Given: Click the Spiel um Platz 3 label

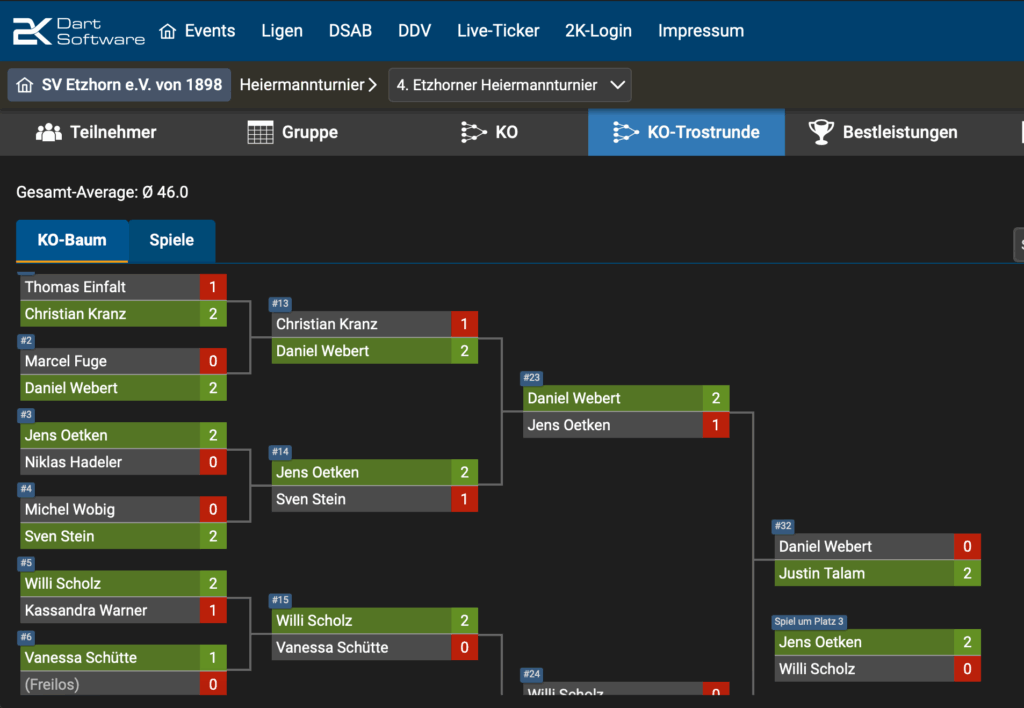Looking at the screenshot, I should (x=810, y=622).
